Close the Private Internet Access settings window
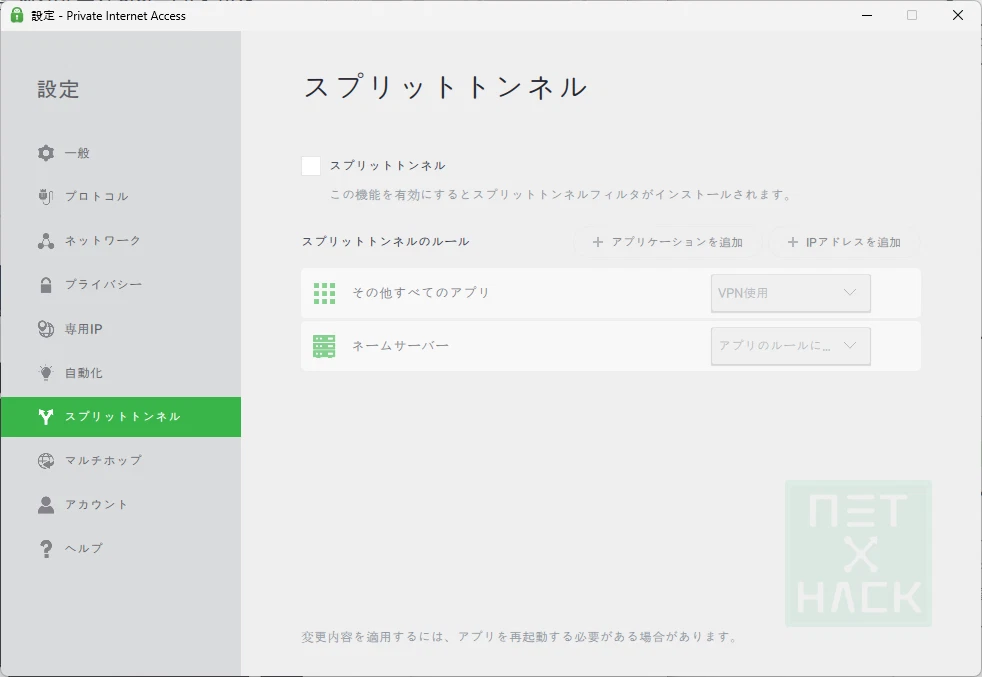Viewport: 982px width, 677px height. tap(957, 15)
